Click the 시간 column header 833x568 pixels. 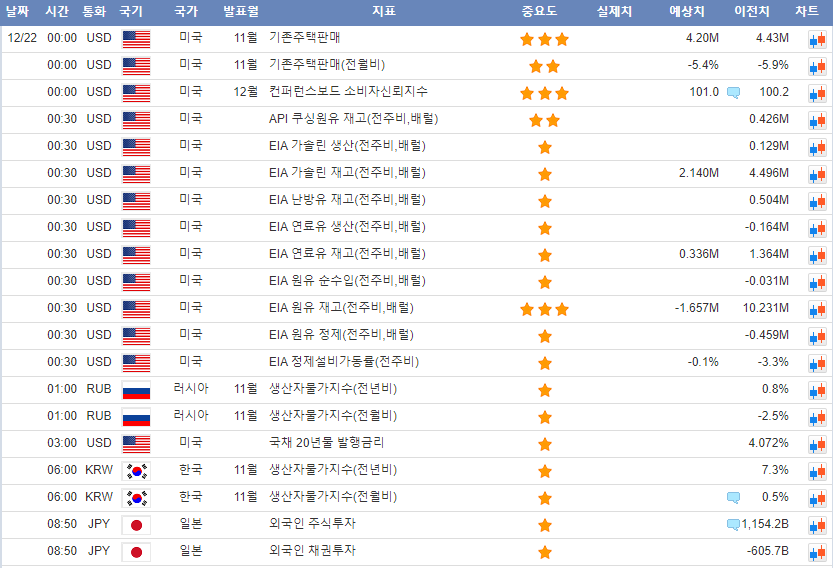click(58, 12)
